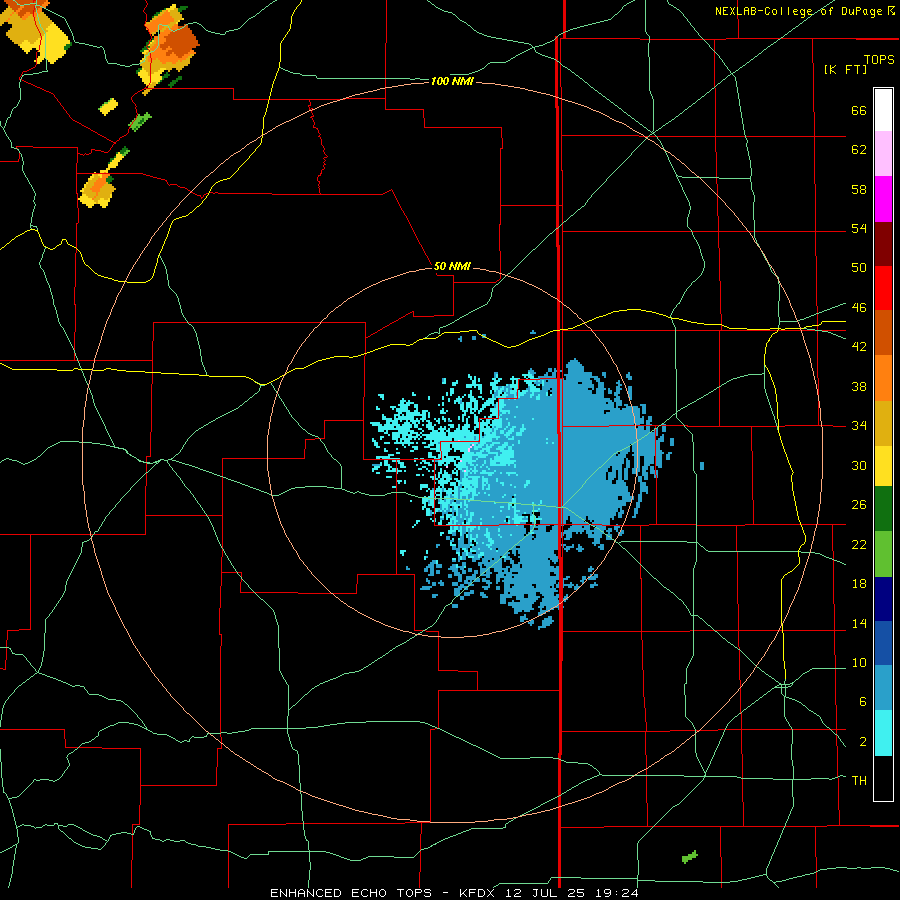Click the 34 value on the legend
The height and width of the screenshot is (900, 900).
[x=859, y=426]
